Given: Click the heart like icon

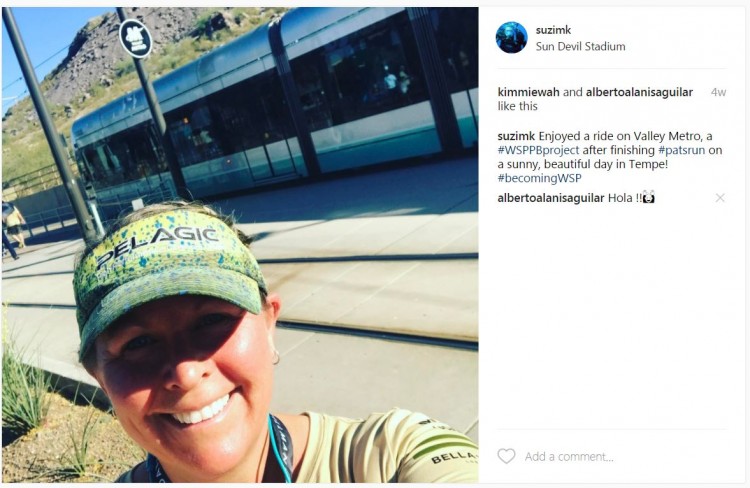Looking at the screenshot, I should tap(506, 456).
